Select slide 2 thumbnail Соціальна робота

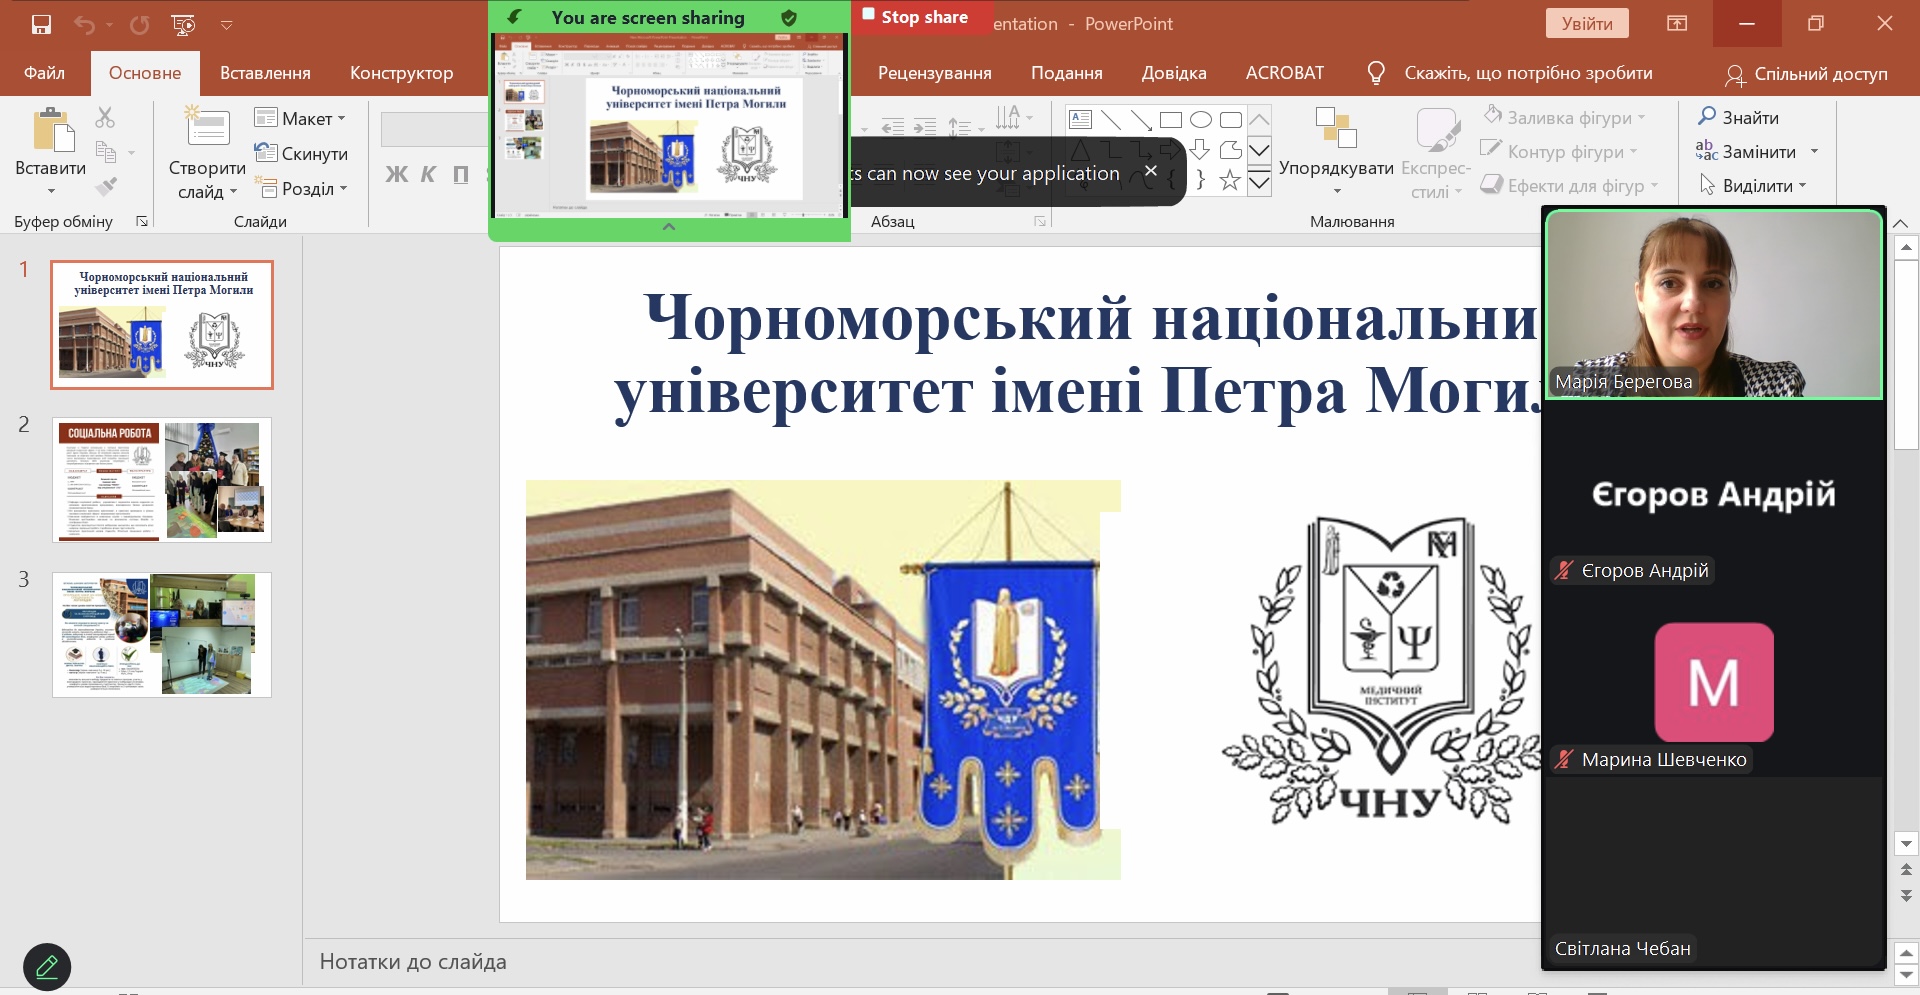[x=162, y=480]
